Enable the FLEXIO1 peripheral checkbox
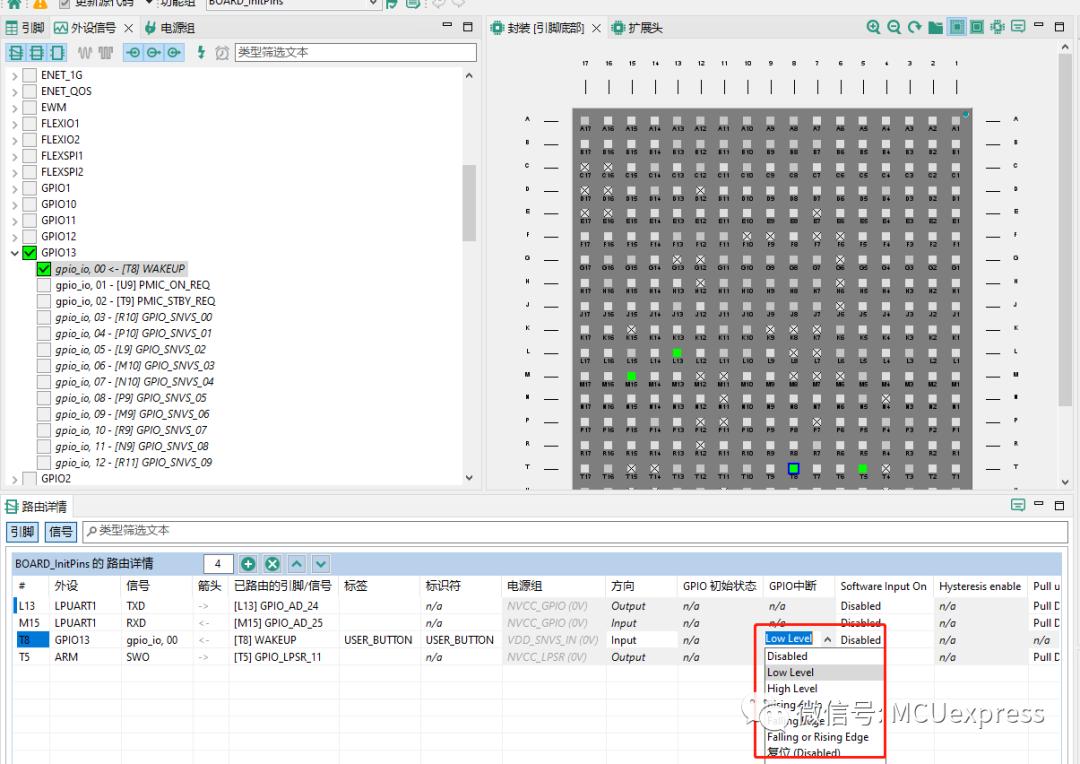This screenshot has width=1080, height=764. coord(30,123)
